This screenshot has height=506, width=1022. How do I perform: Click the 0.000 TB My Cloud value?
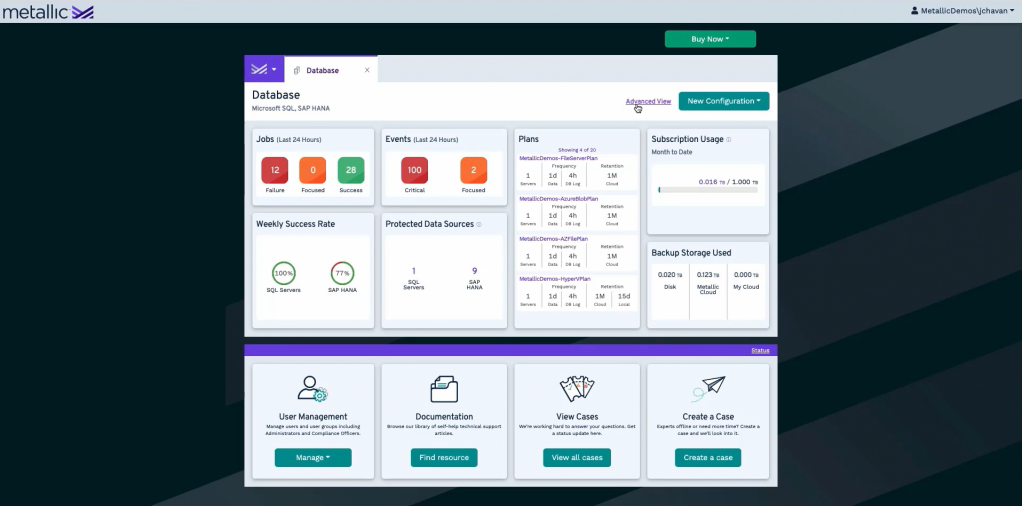746,275
